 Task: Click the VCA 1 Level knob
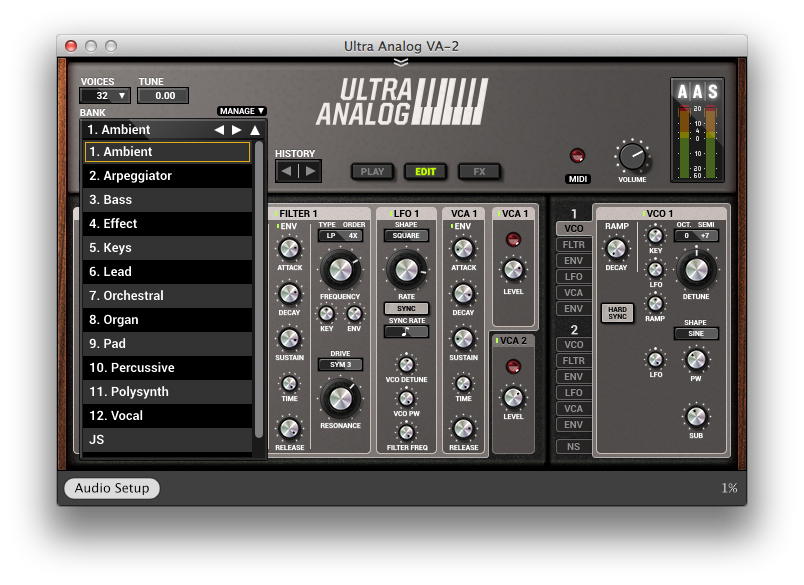click(513, 270)
